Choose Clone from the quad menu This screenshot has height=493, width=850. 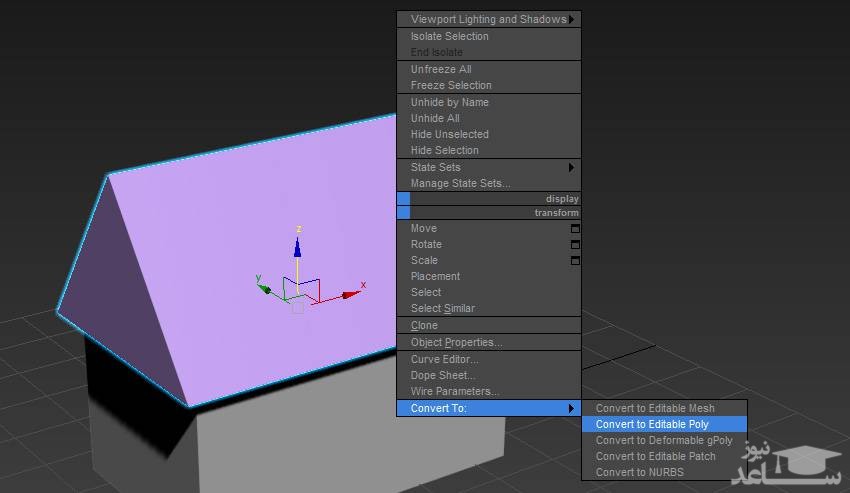coord(424,325)
